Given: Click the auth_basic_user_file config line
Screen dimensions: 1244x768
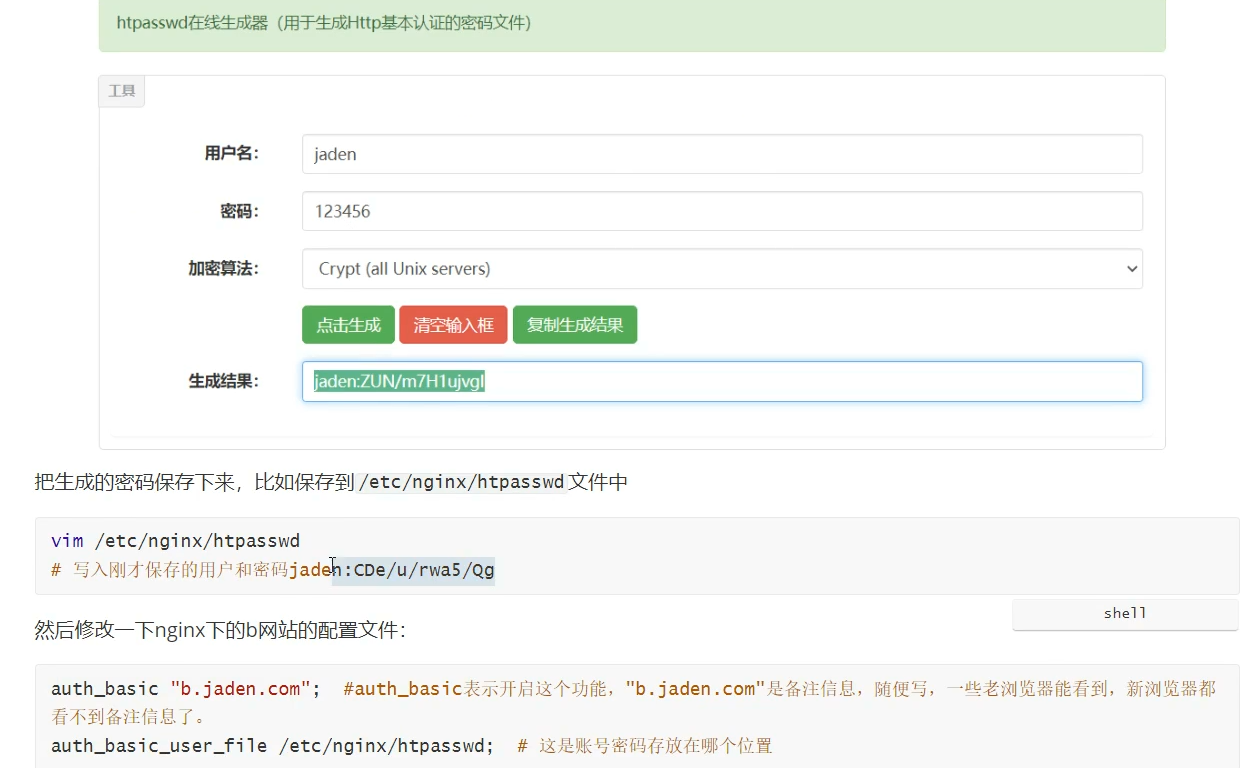Looking at the screenshot, I should coord(272,746).
